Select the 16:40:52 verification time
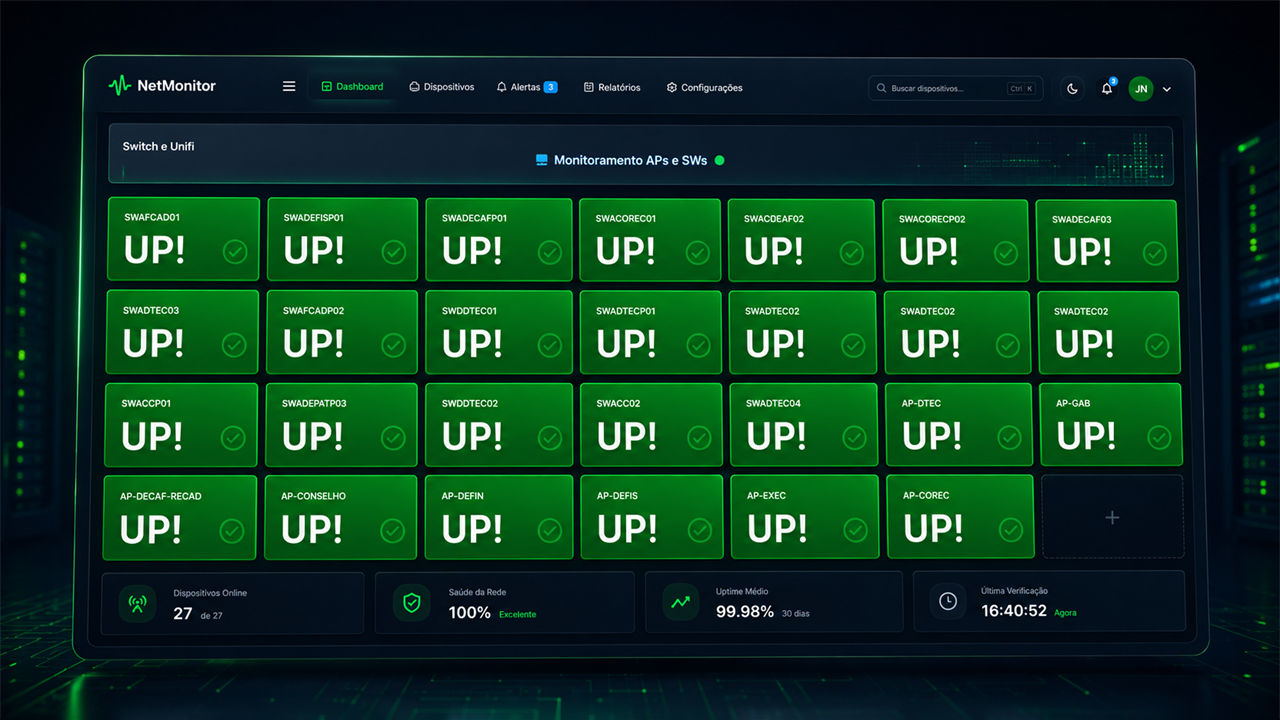Viewport: 1280px width, 720px height. tap(1014, 611)
